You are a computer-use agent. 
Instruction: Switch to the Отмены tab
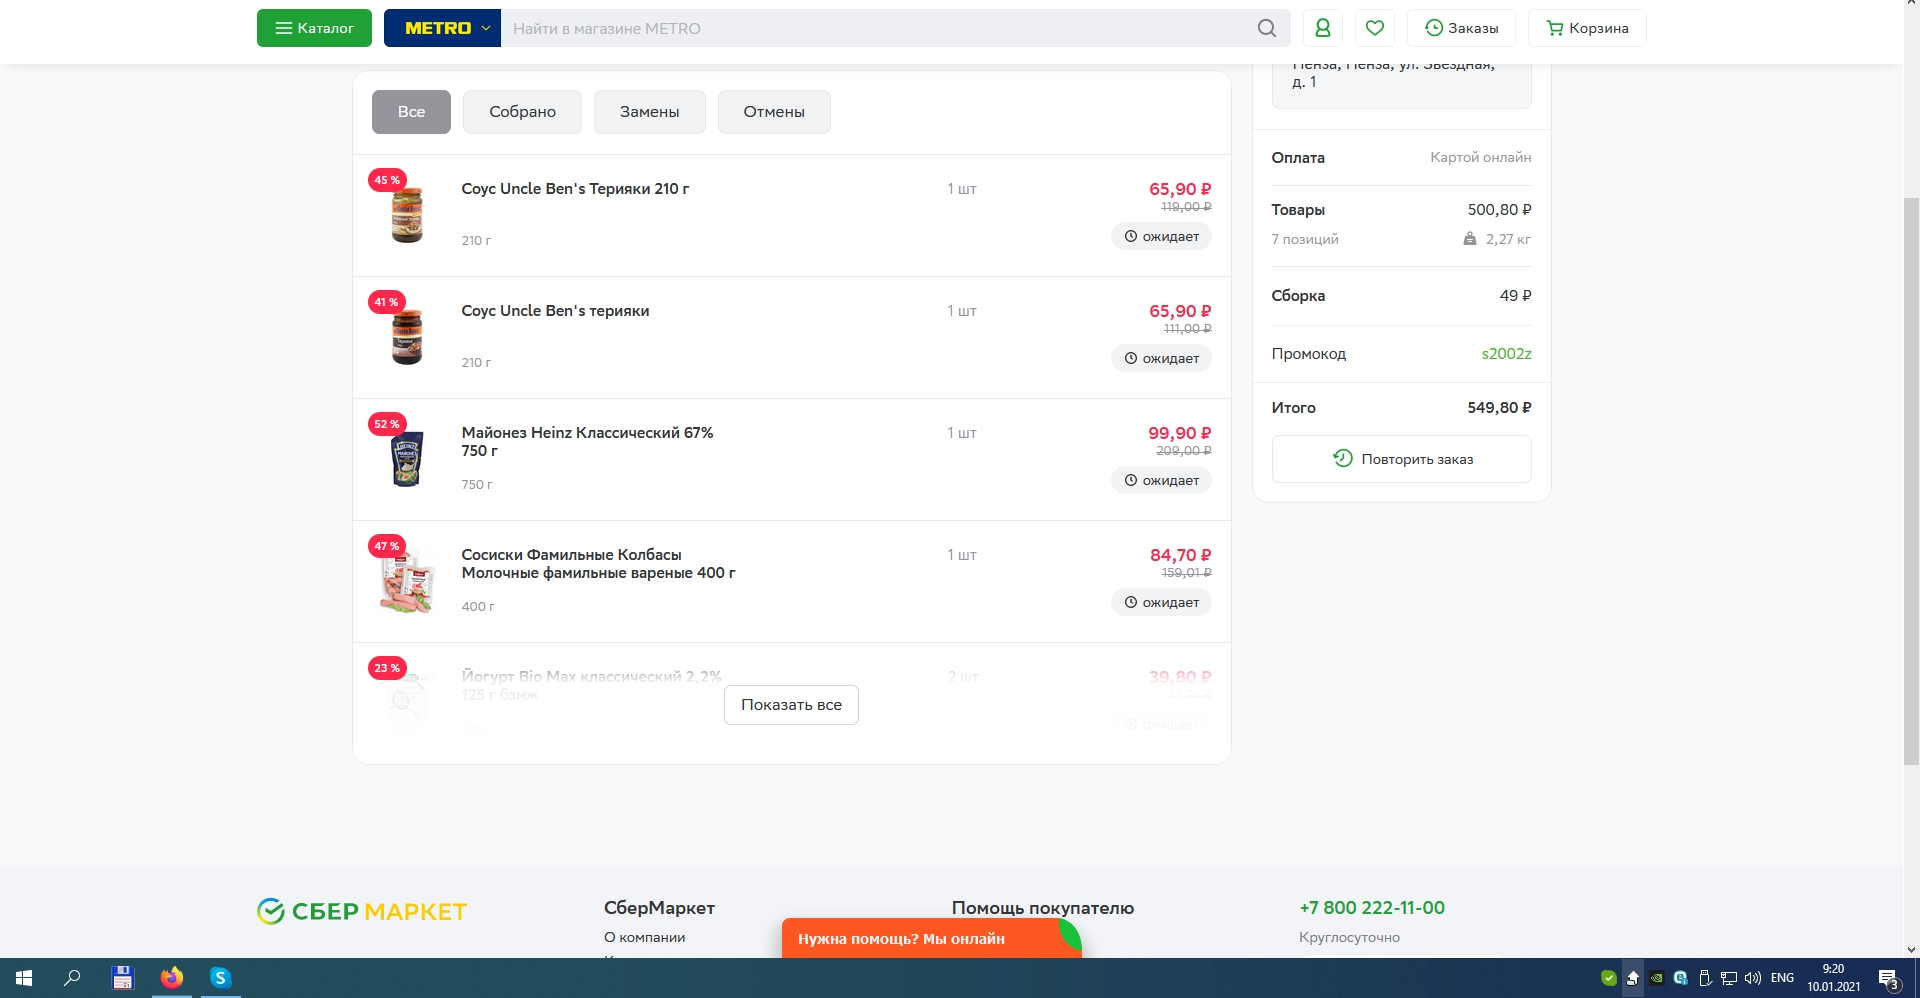point(774,112)
